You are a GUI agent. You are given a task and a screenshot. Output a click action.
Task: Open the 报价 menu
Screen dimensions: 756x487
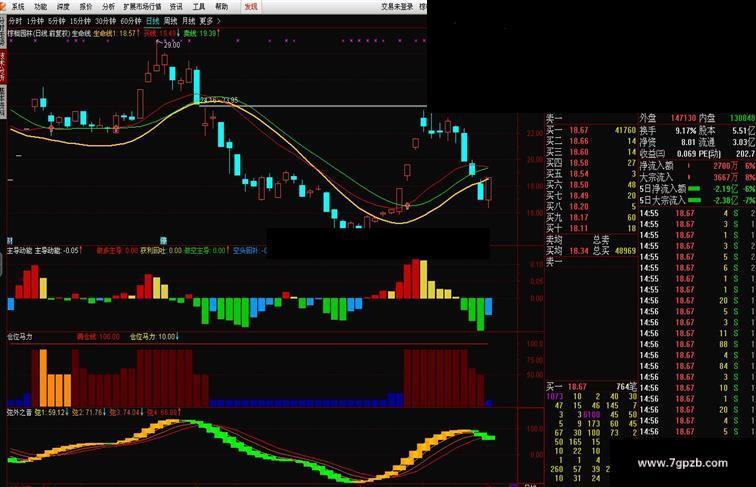[86, 7]
